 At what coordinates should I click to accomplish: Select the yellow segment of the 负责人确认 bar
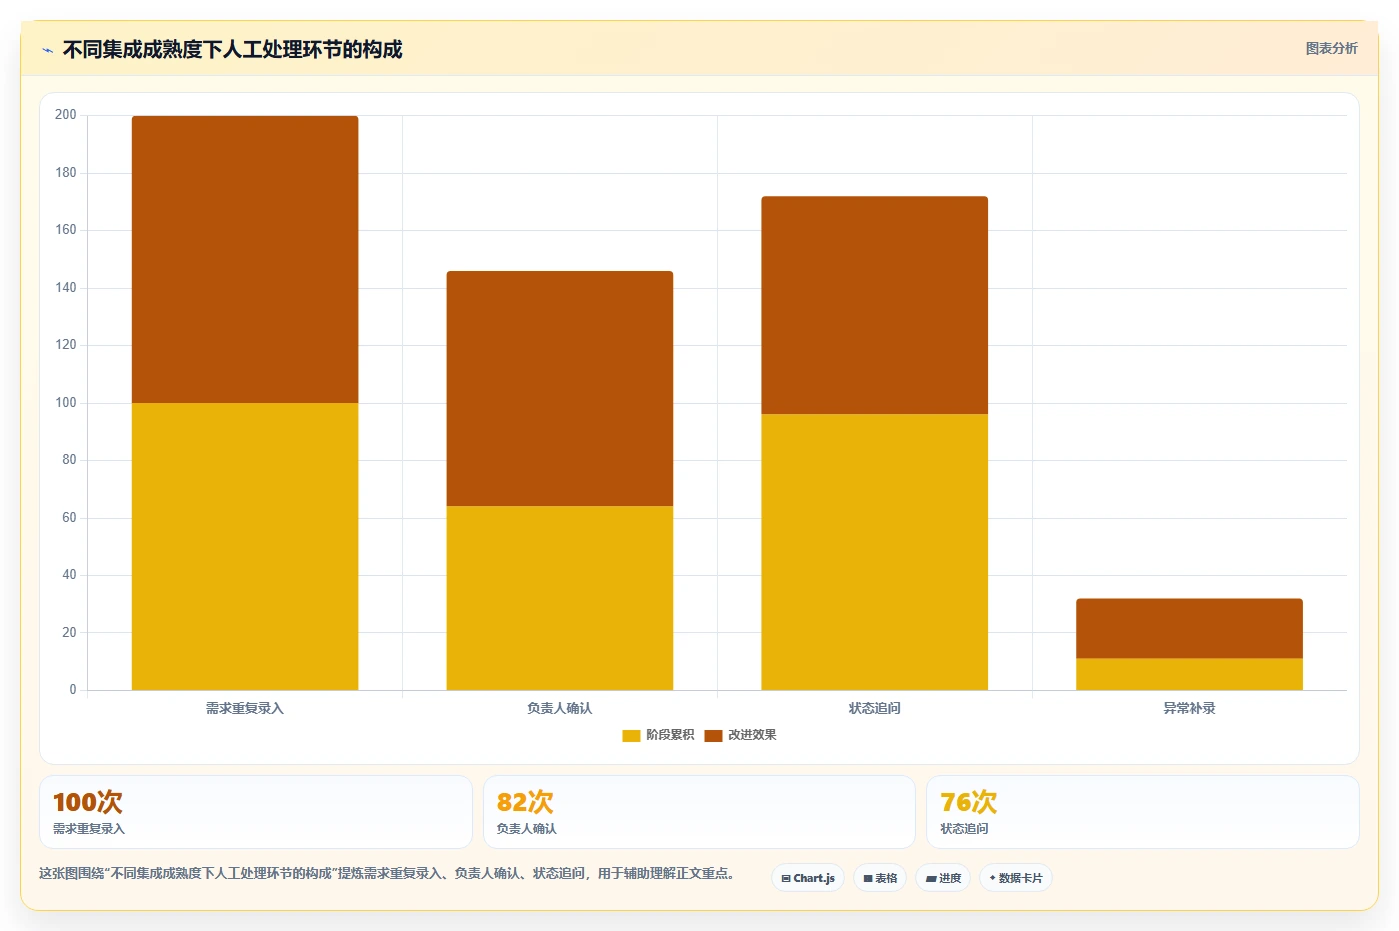560,598
